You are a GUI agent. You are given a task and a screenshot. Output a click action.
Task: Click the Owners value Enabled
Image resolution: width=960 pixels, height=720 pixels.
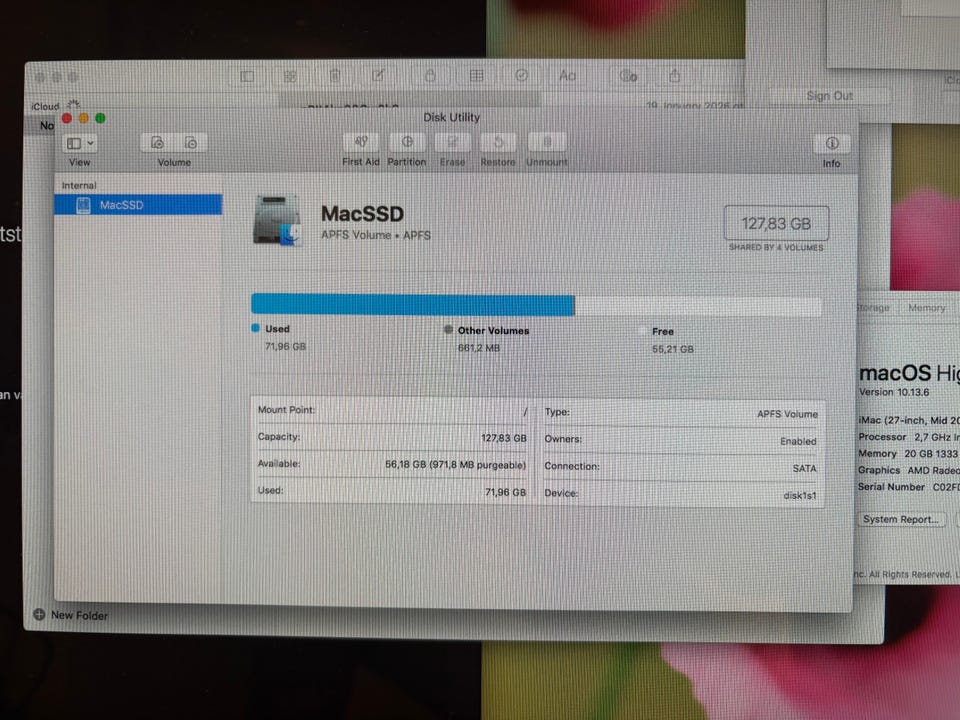pos(798,441)
